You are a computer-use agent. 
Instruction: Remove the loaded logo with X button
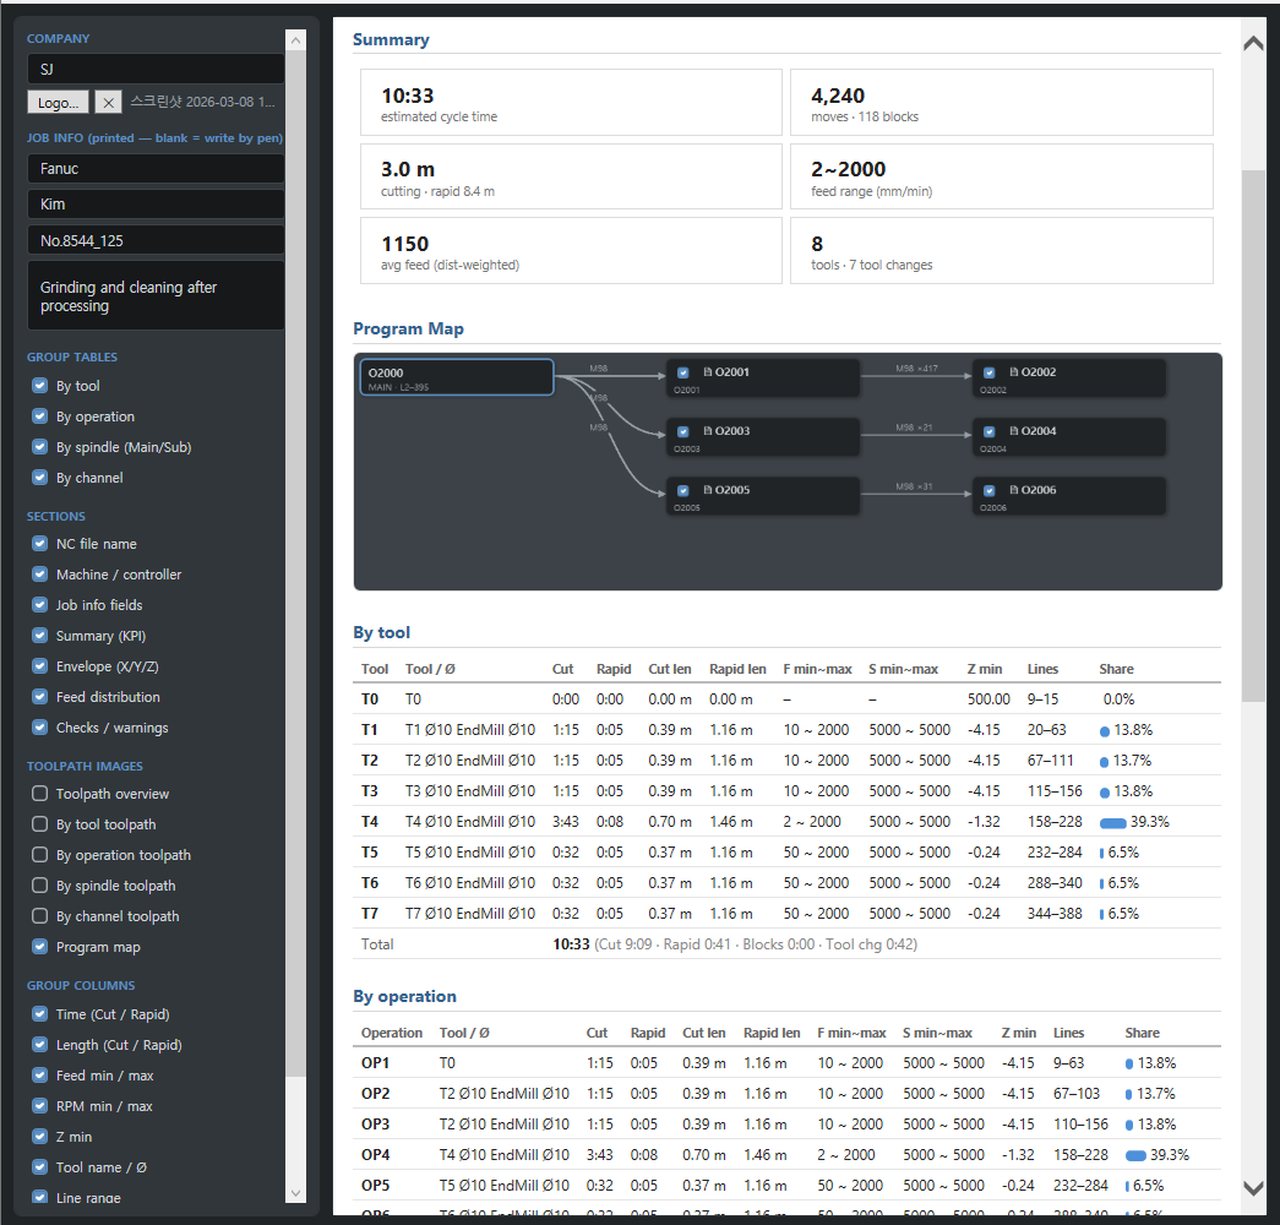coord(109,102)
